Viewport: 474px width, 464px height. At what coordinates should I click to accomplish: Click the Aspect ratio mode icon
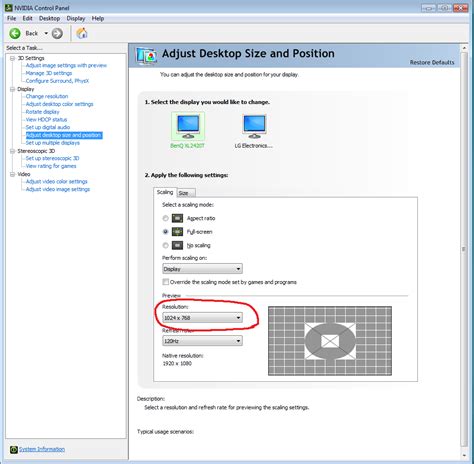click(x=177, y=218)
